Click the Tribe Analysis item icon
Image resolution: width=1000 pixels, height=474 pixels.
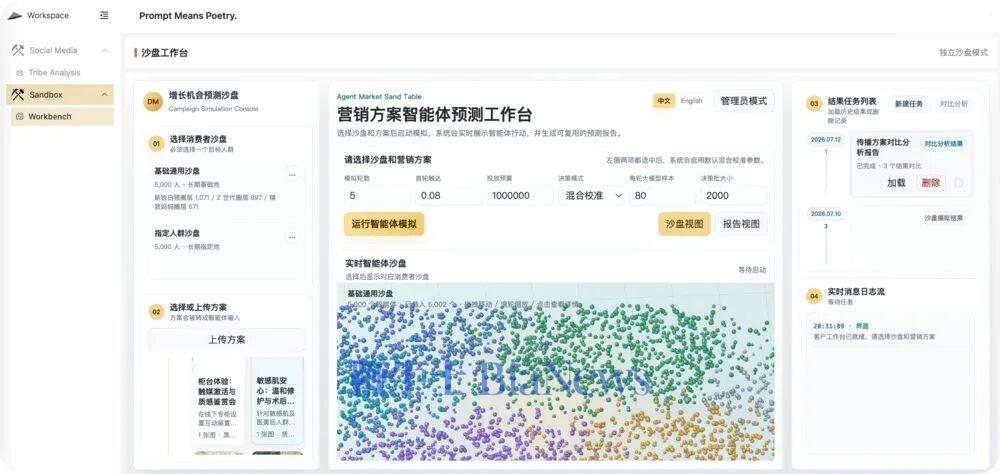(20, 73)
